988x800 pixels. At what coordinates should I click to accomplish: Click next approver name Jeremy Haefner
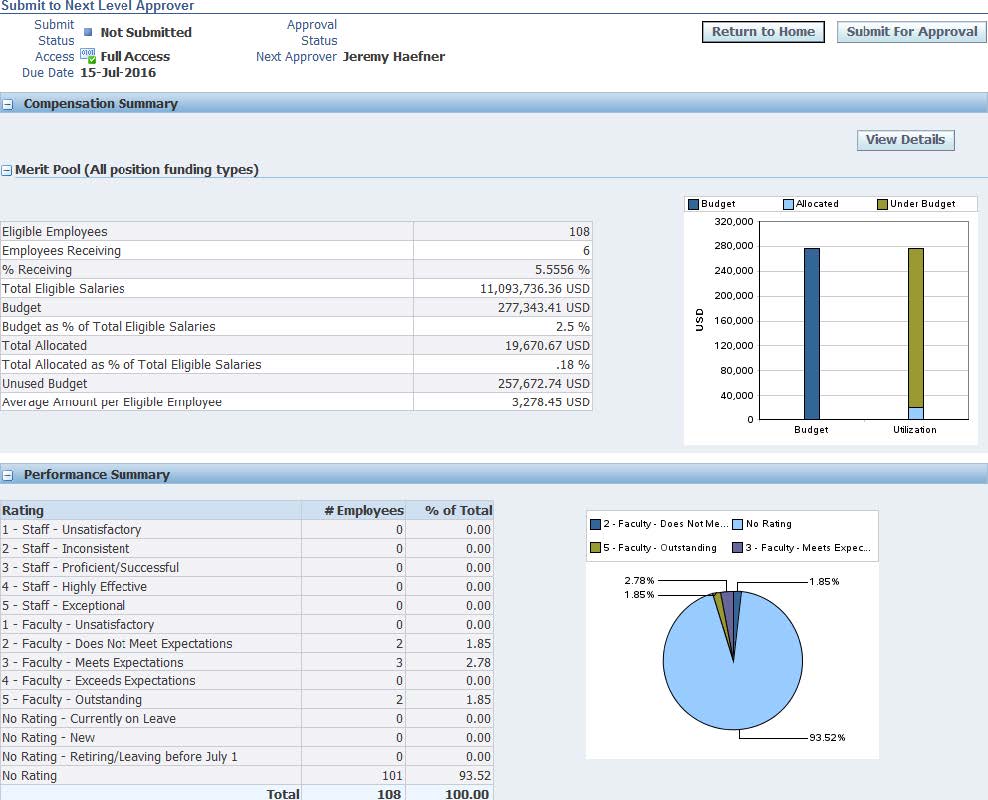pos(393,57)
